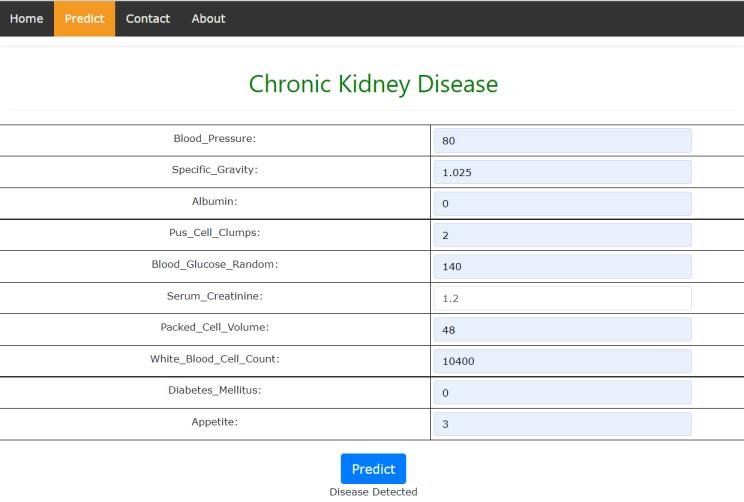744x502 pixels.
Task: Click the White_Blood_Cell_Count input field
Action: (x=562, y=361)
